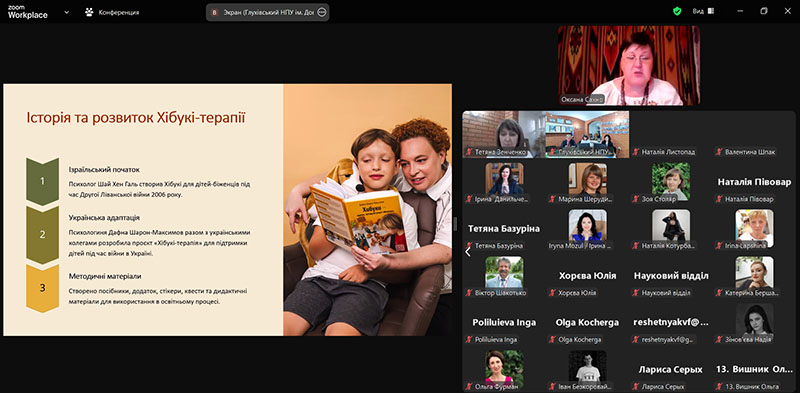The height and width of the screenshot is (393, 800).
Task: Click the muted mic icon beside Валентина Шпак
Action: [719, 152]
